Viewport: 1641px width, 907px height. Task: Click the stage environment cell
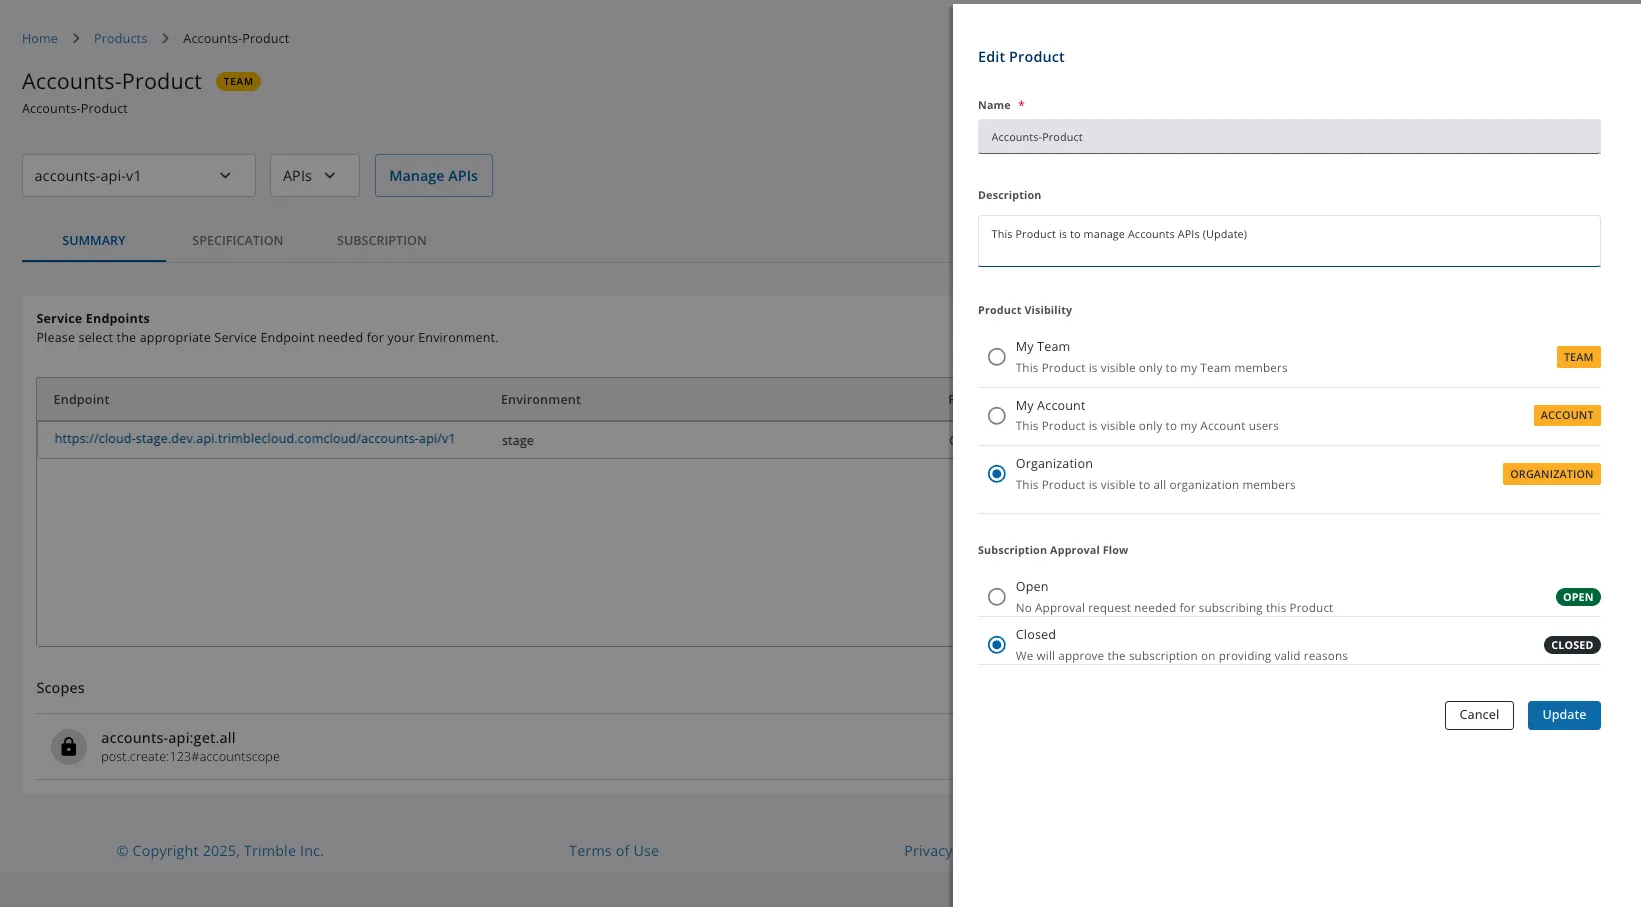(x=518, y=441)
